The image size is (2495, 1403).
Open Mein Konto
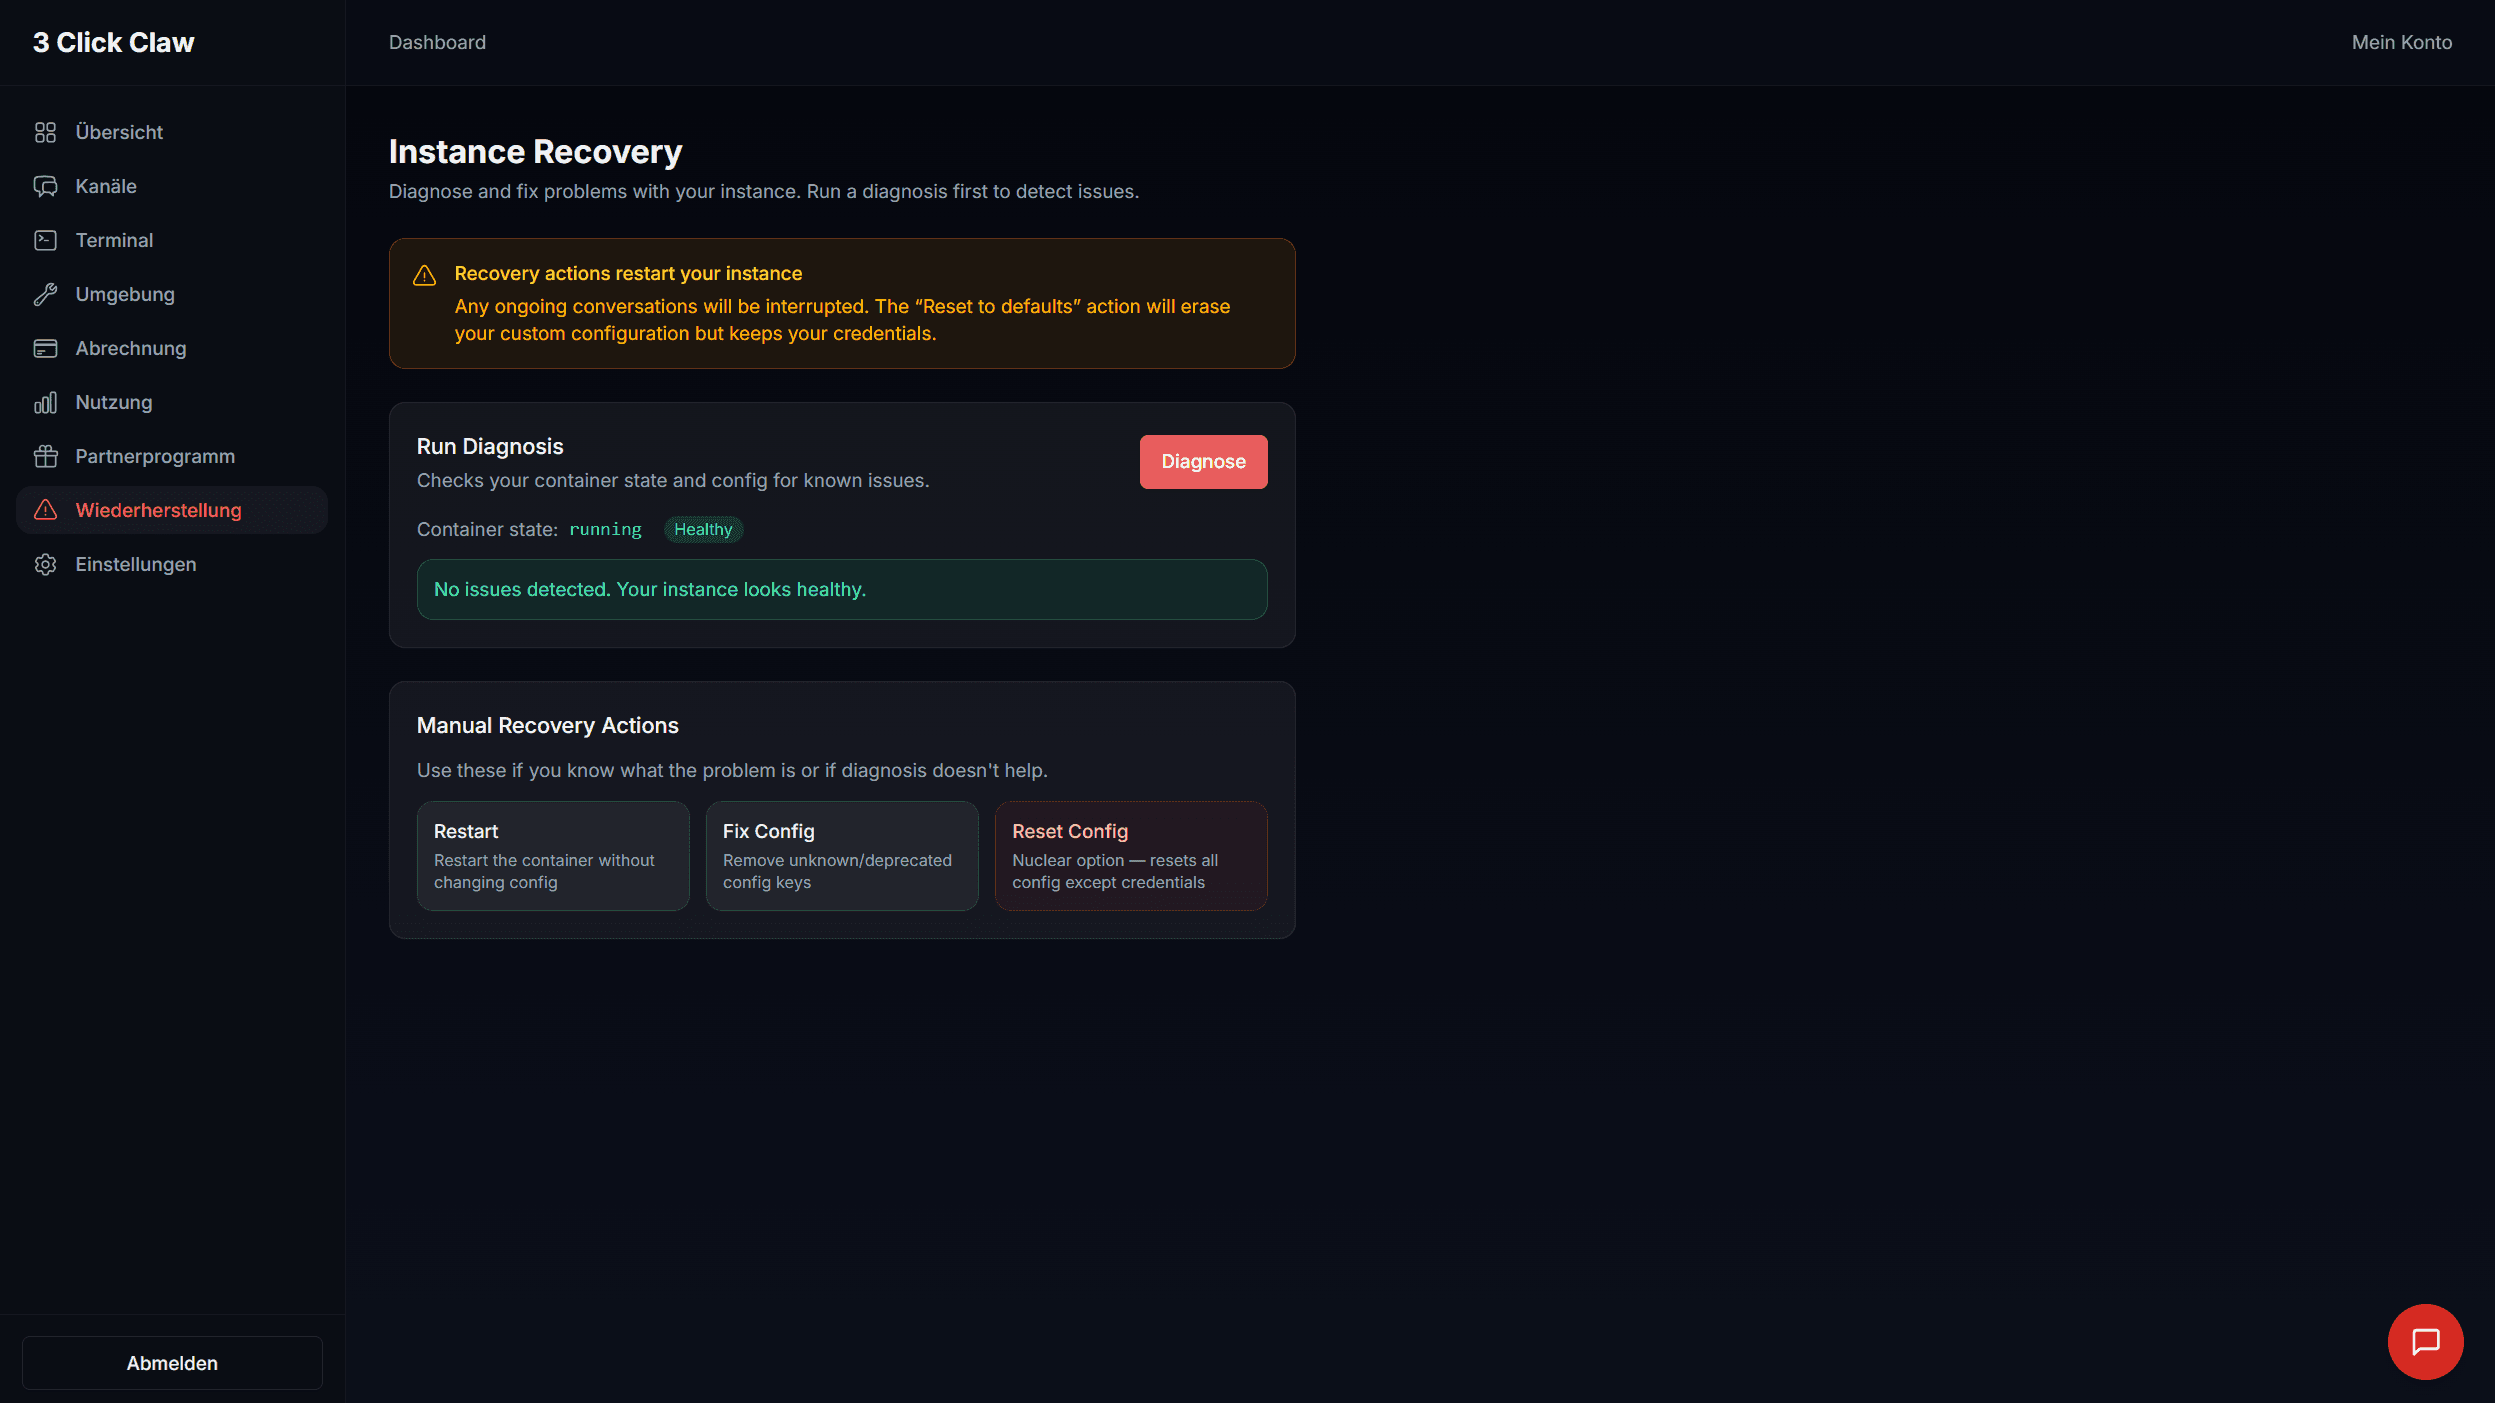(2401, 42)
